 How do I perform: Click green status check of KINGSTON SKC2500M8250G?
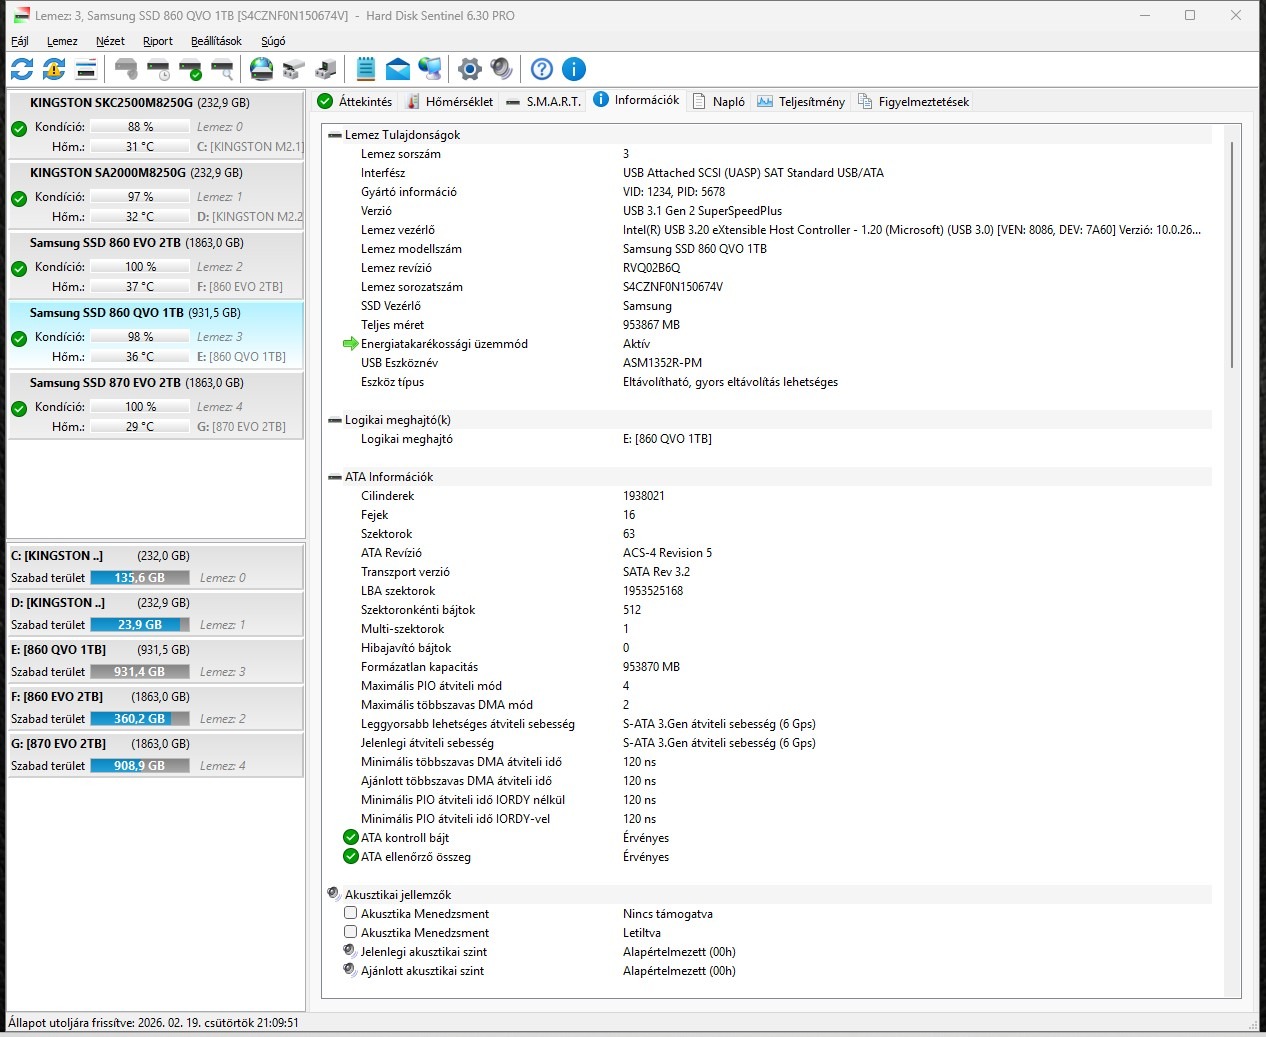19,128
